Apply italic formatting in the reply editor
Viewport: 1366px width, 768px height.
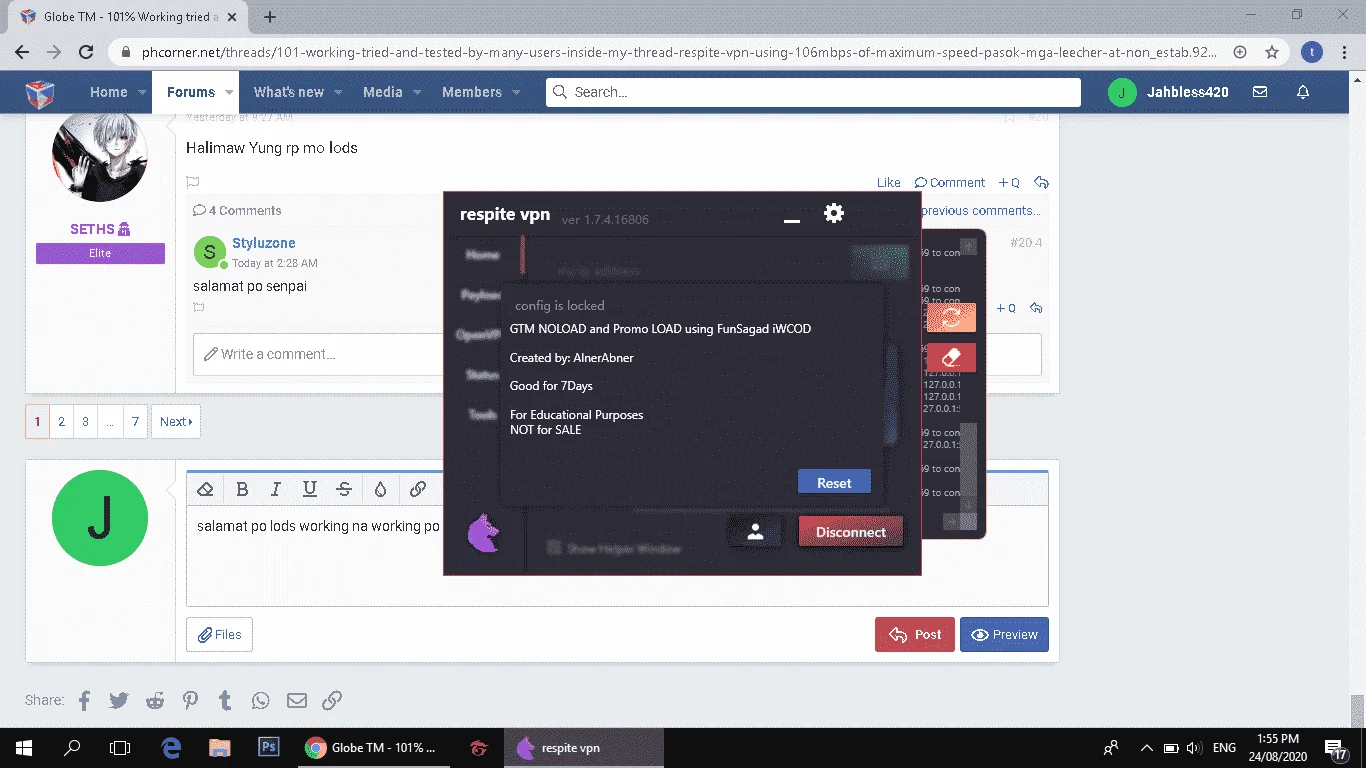[x=276, y=489]
